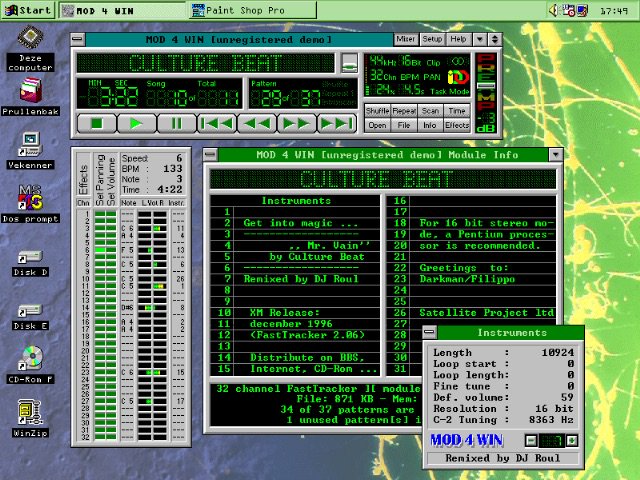Select instrument 26 'Satellite Project ltd'
This screenshot has width=640, height=480.
(471, 313)
